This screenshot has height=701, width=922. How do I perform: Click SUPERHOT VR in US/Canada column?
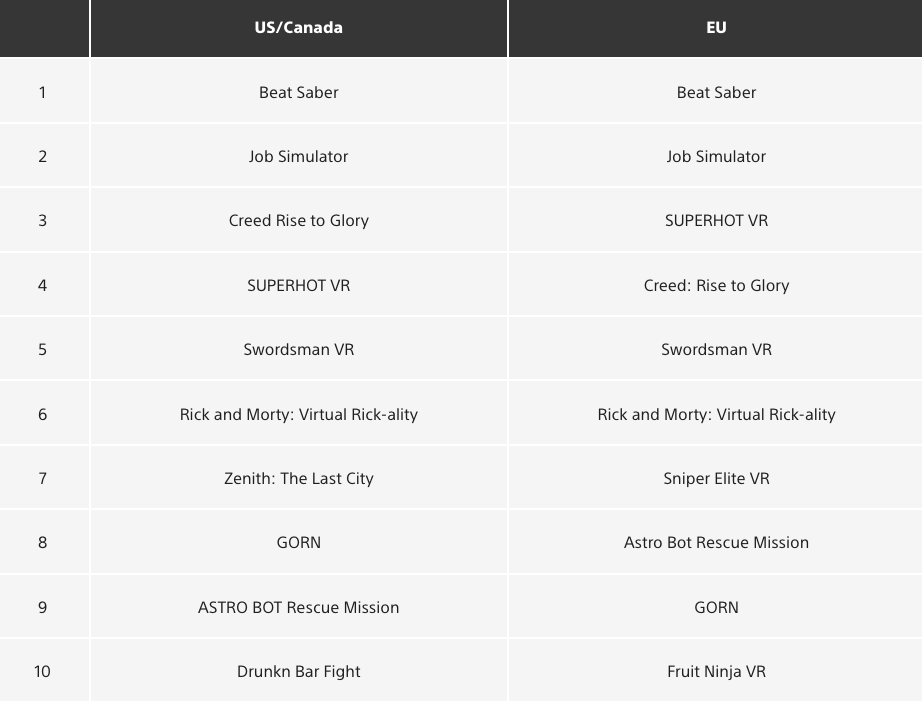pos(299,285)
